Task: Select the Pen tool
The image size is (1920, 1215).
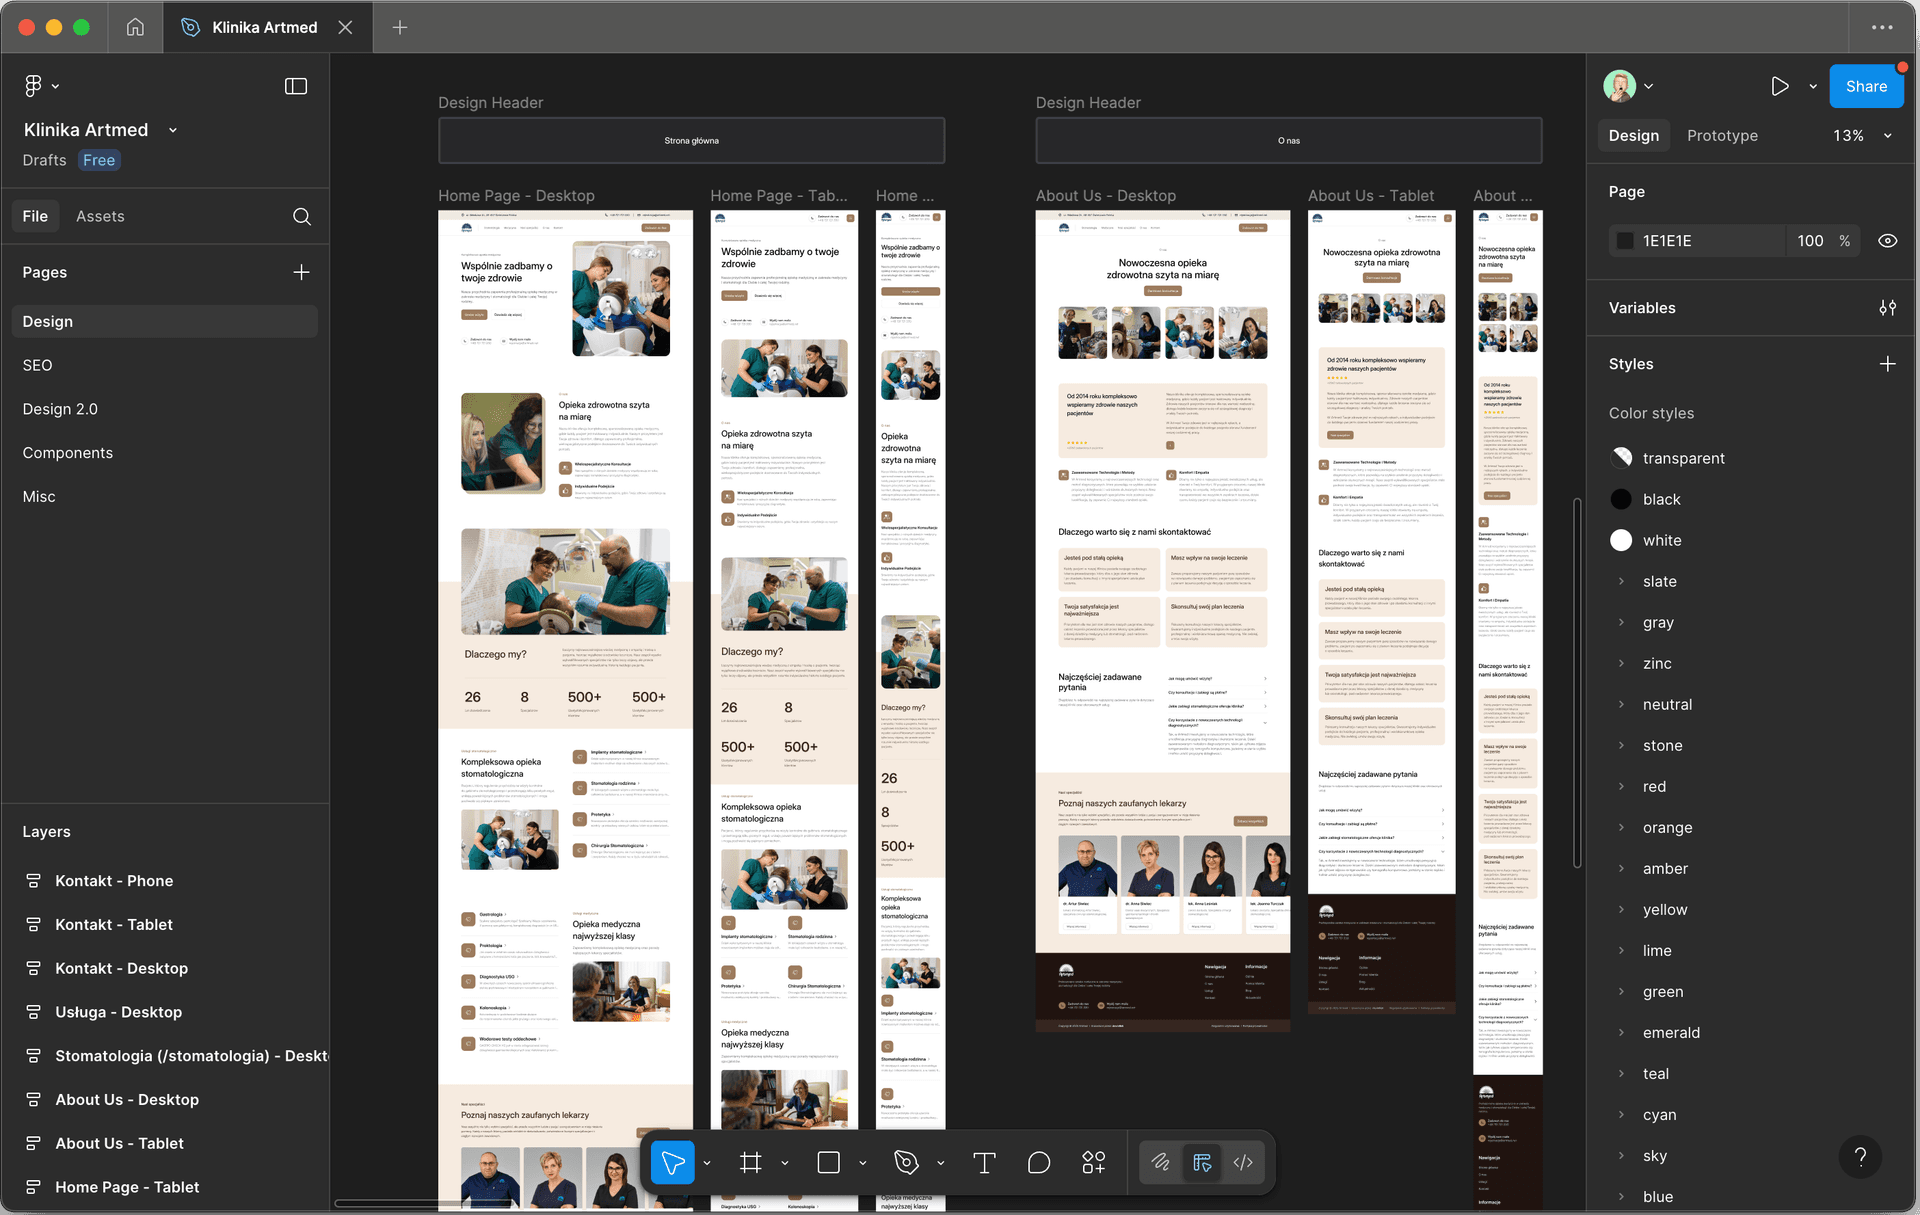Action: coord(906,1162)
